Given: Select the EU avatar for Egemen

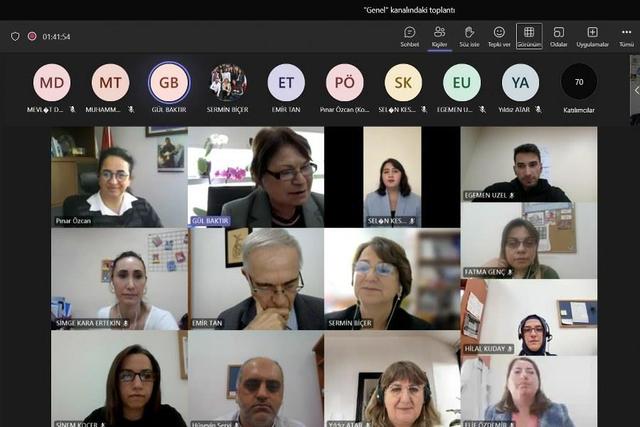Looking at the screenshot, I should (461, 82).
